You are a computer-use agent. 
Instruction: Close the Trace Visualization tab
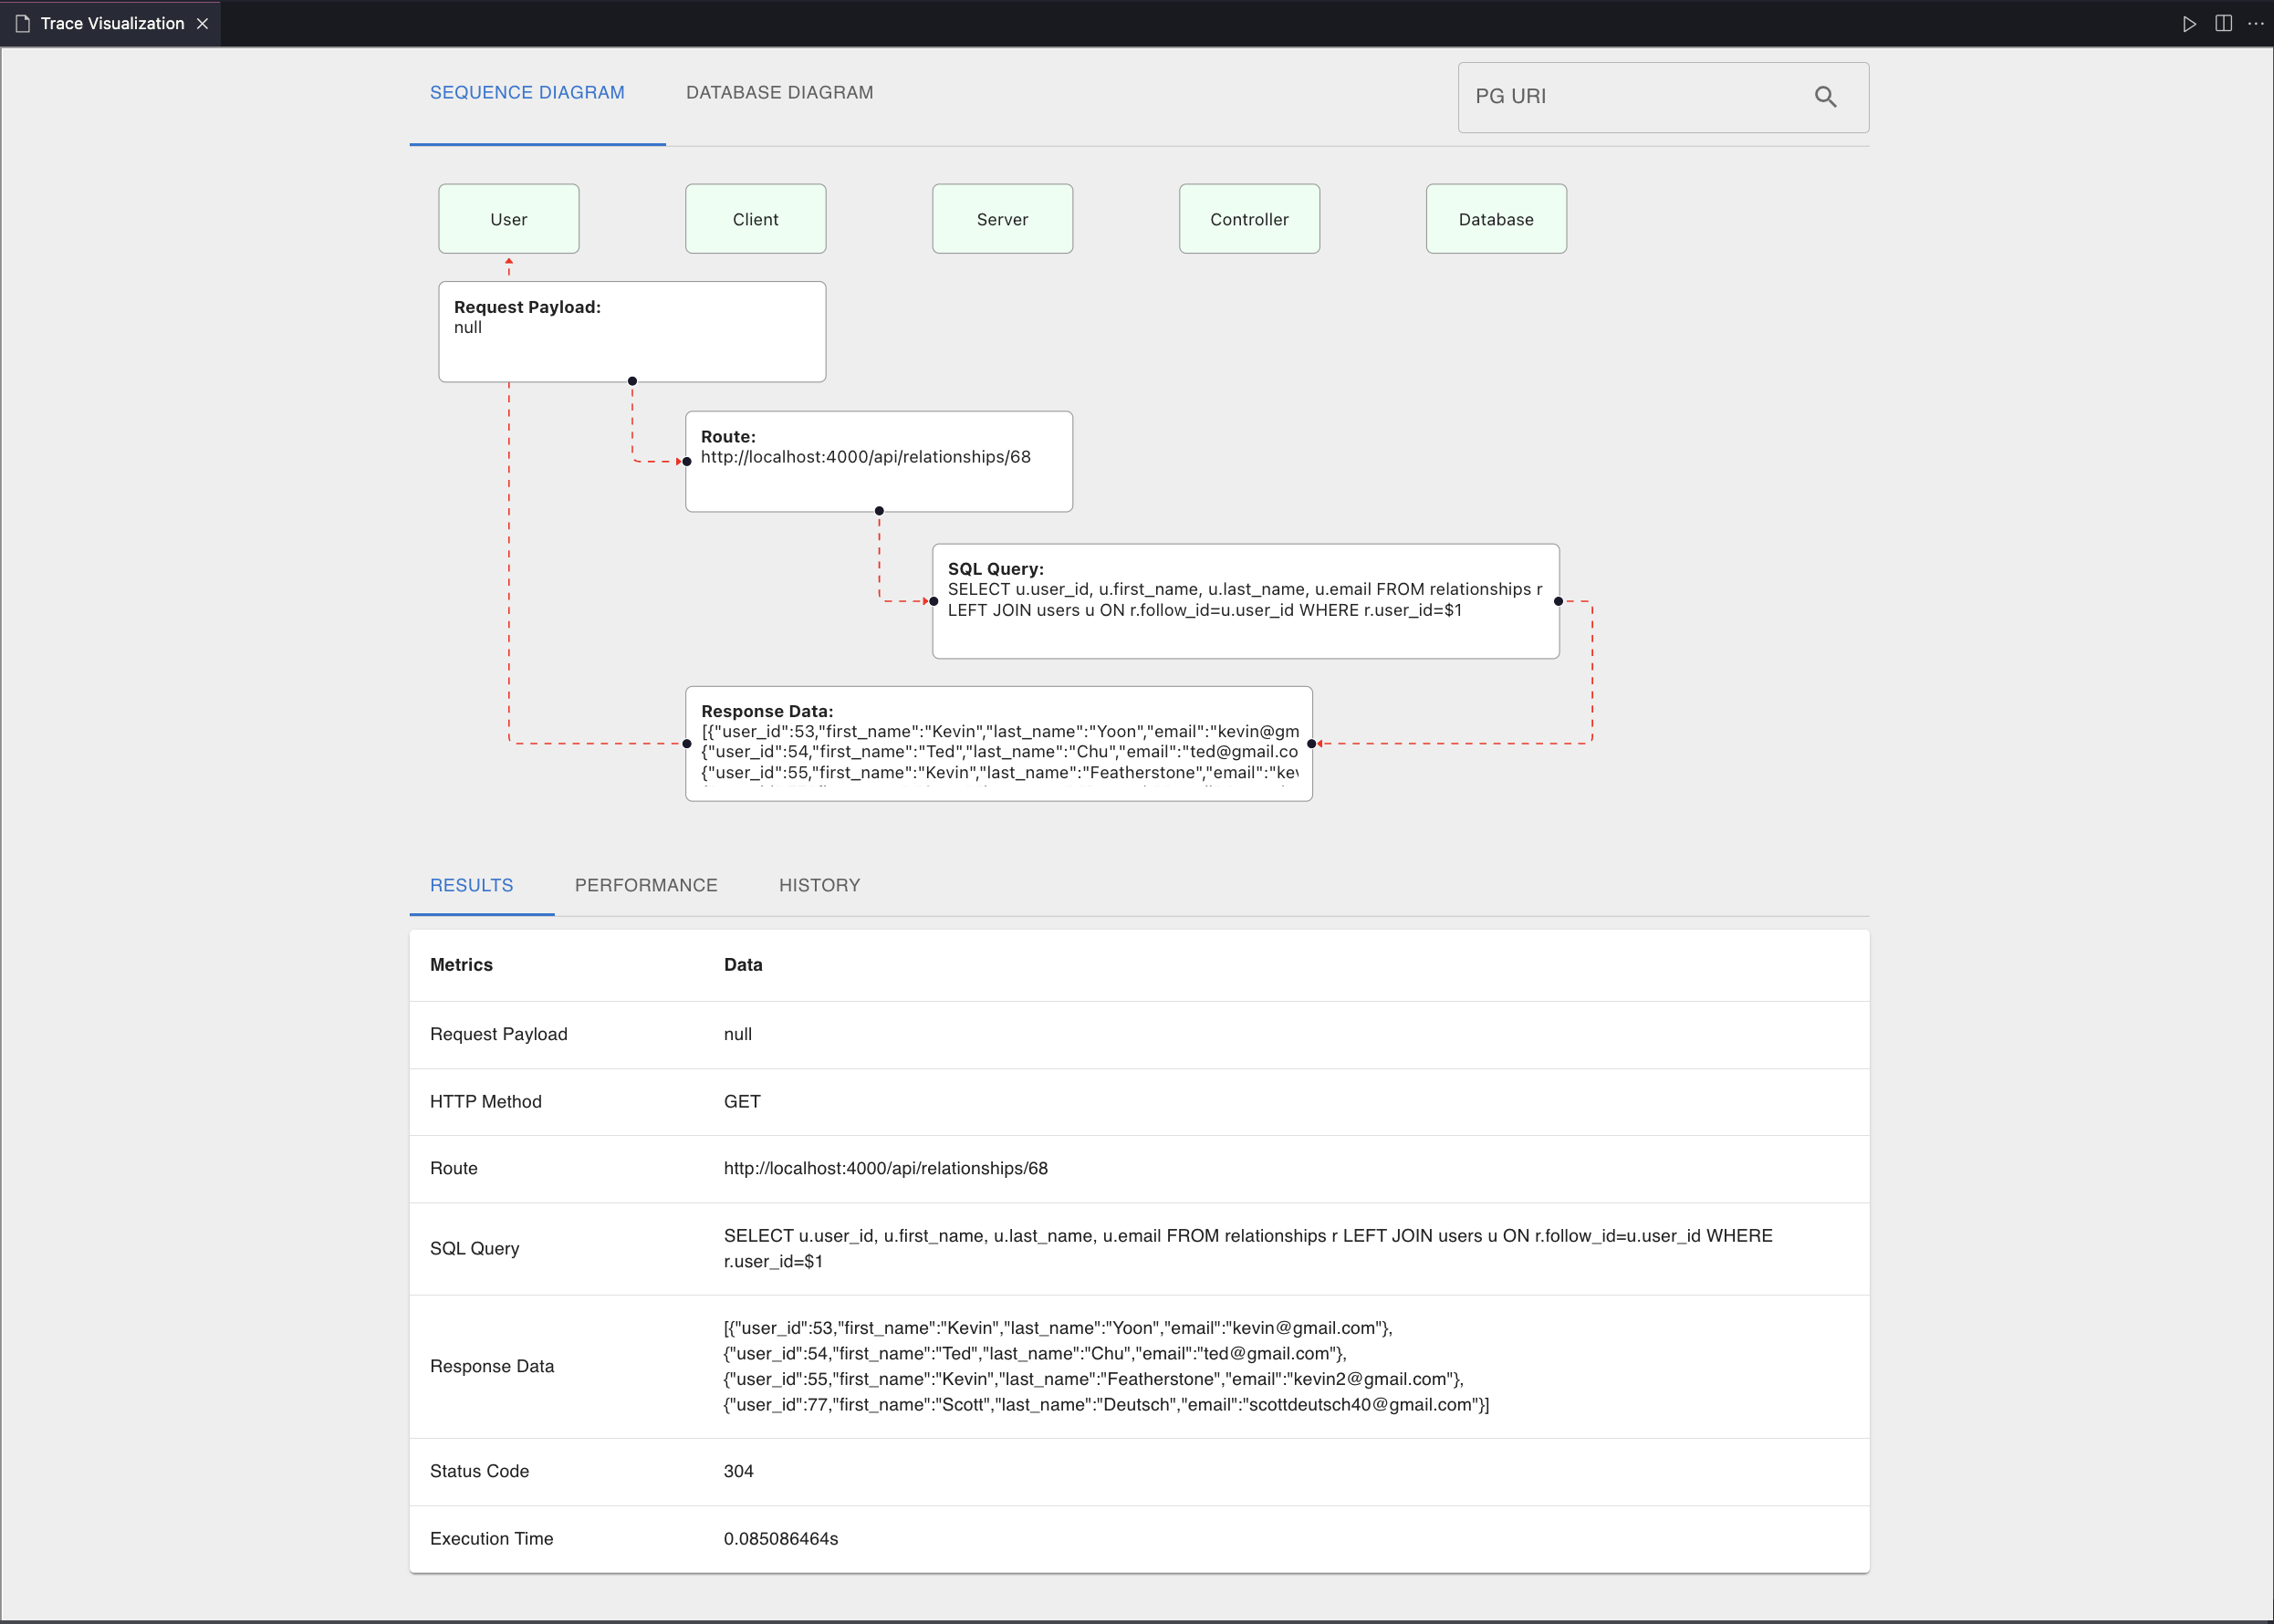tap(202, 23)
